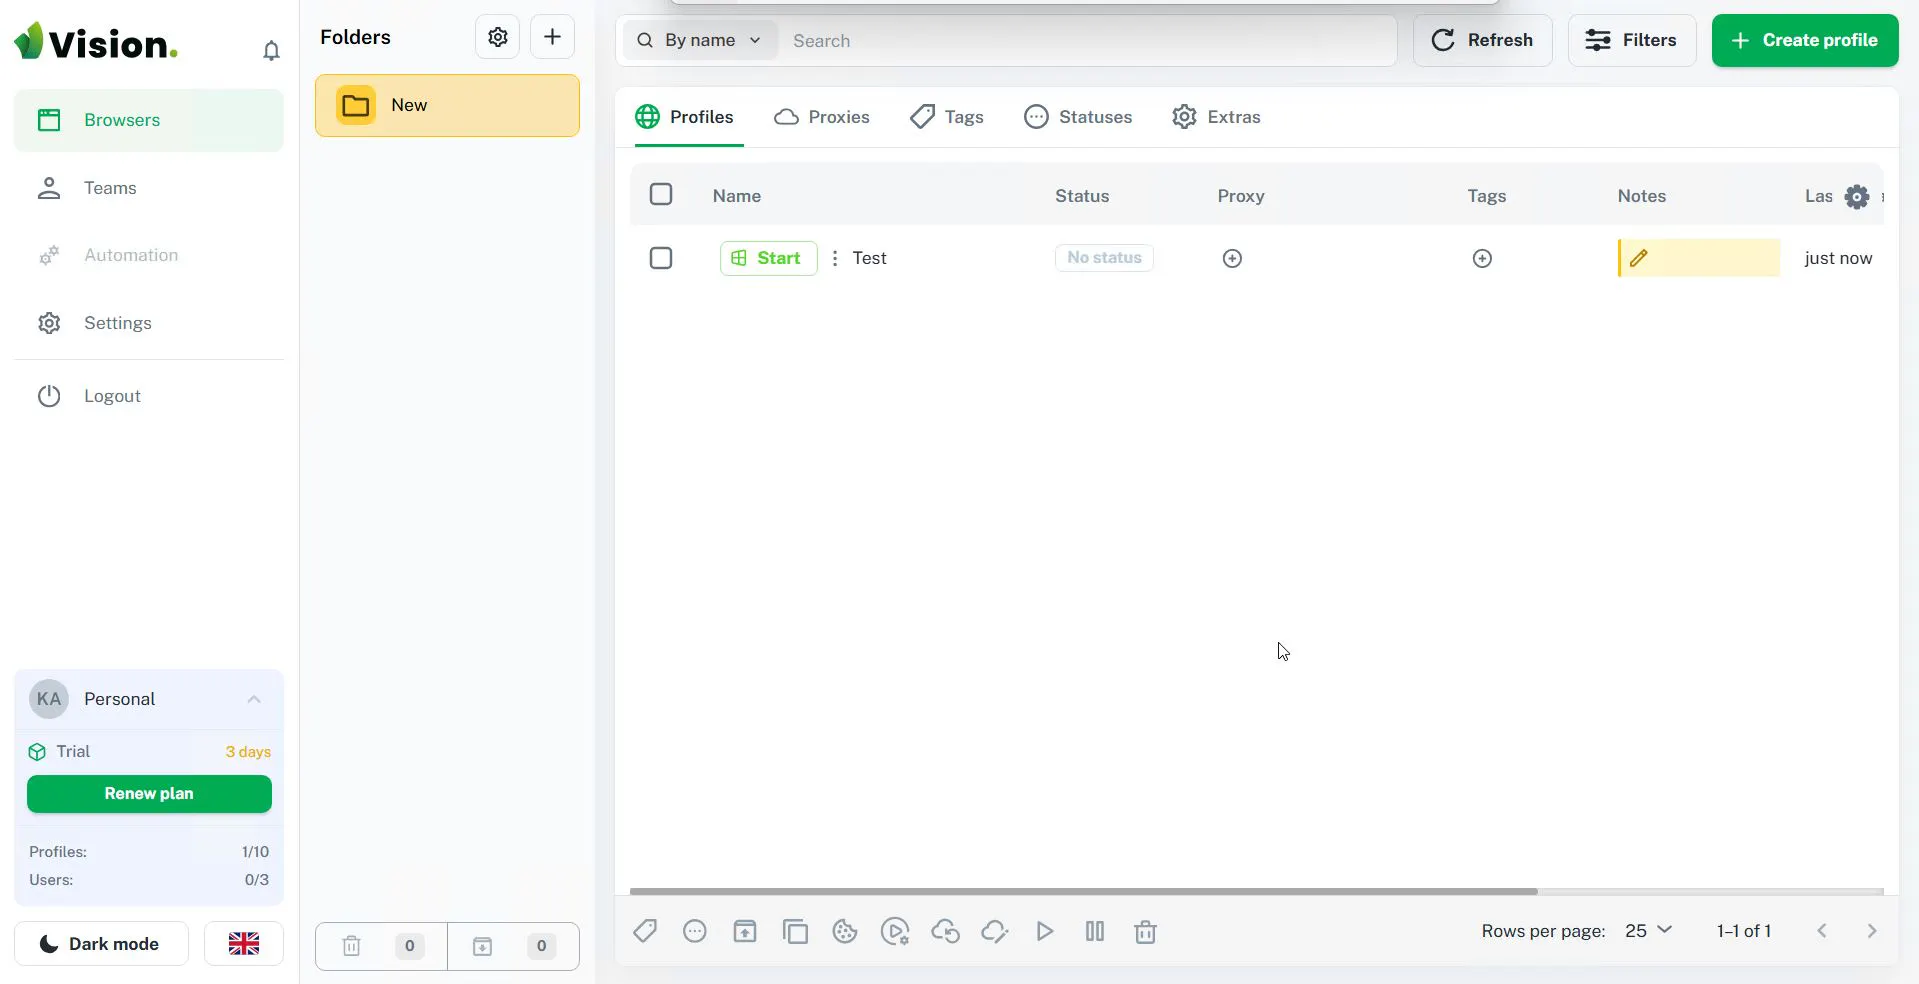Open the three-dot menu for Test profile
This screenshot has height=984, width=1919.
tap(835, 258)
